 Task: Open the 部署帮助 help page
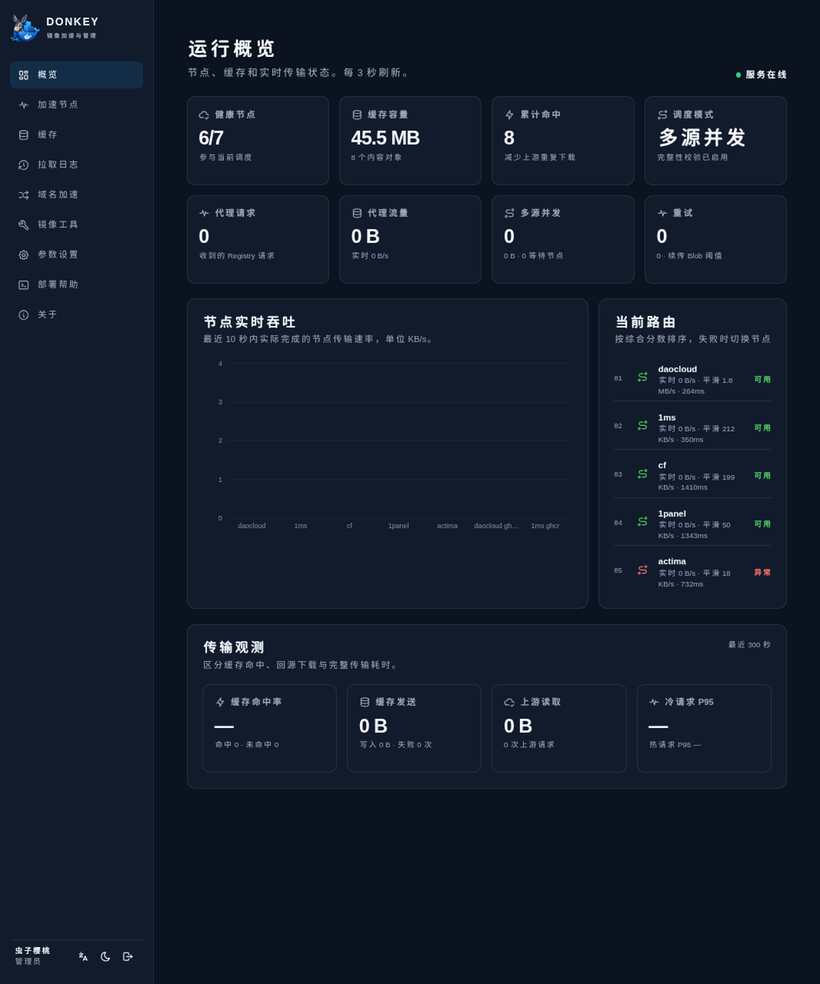[x=76, y=284]
